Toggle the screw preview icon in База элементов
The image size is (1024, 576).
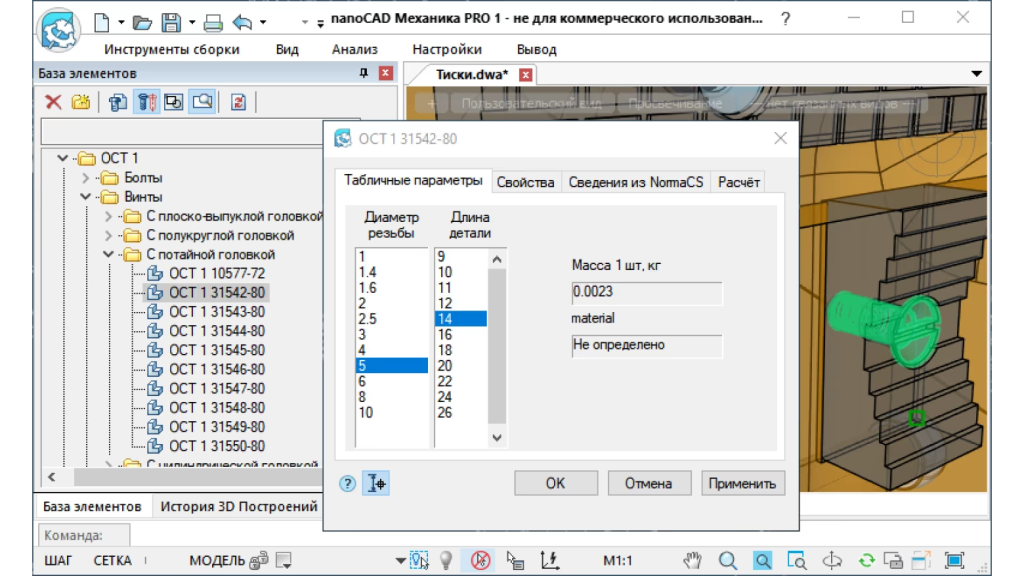click(147, 104)
